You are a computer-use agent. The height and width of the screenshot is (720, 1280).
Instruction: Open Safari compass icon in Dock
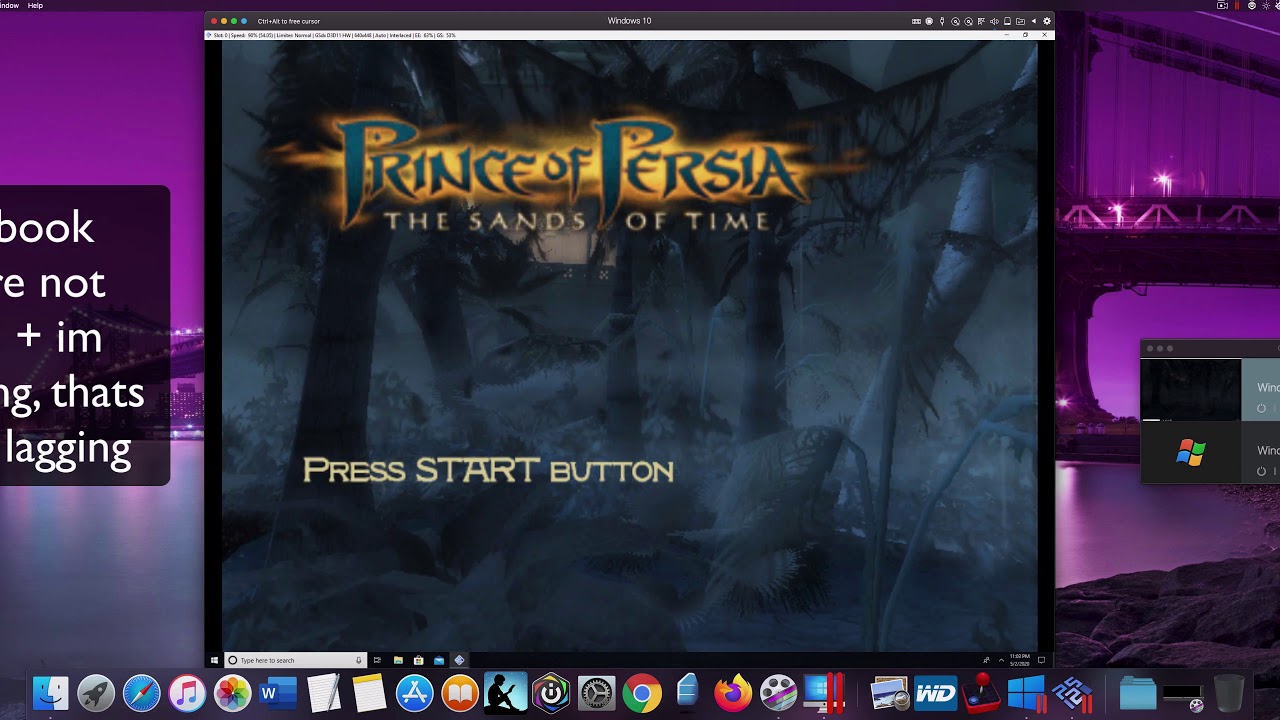(141, 693)
